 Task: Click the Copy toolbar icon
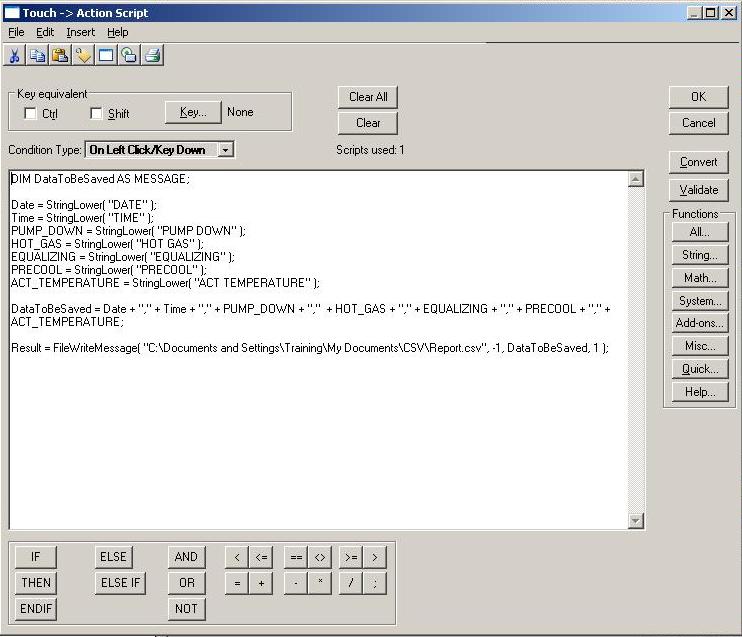[x=37, y=55]
